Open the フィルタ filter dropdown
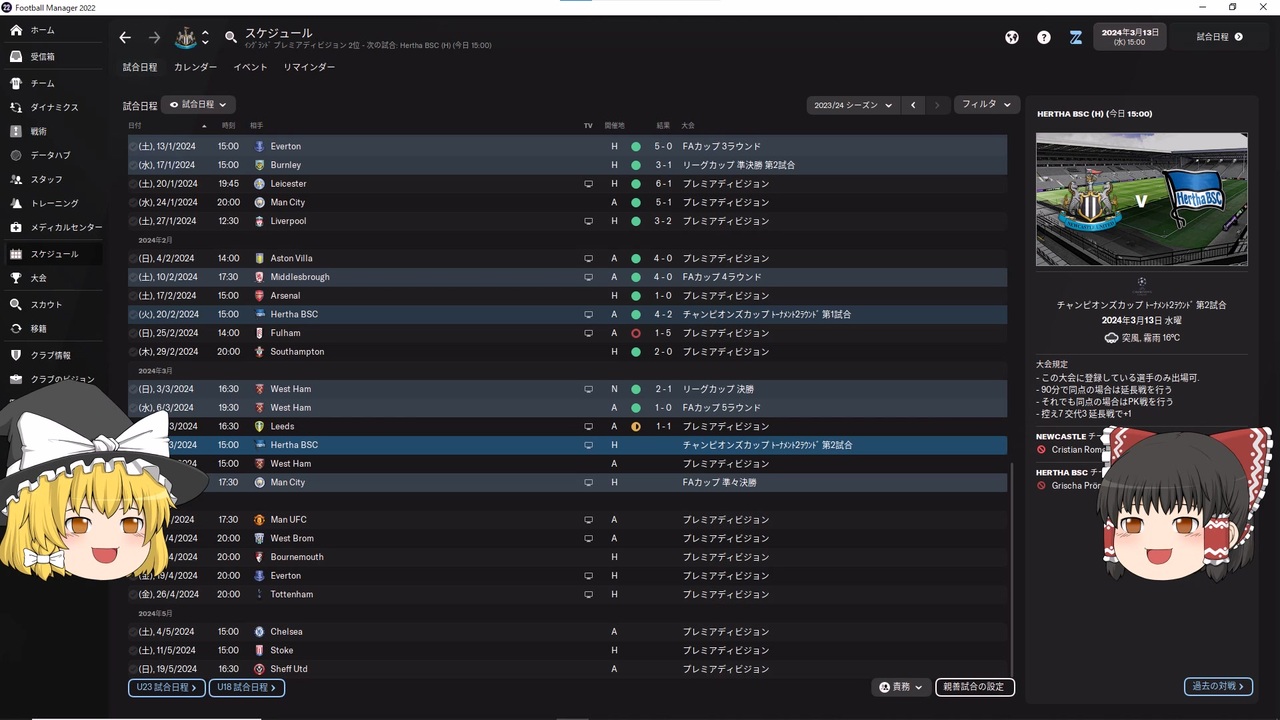 986,104
